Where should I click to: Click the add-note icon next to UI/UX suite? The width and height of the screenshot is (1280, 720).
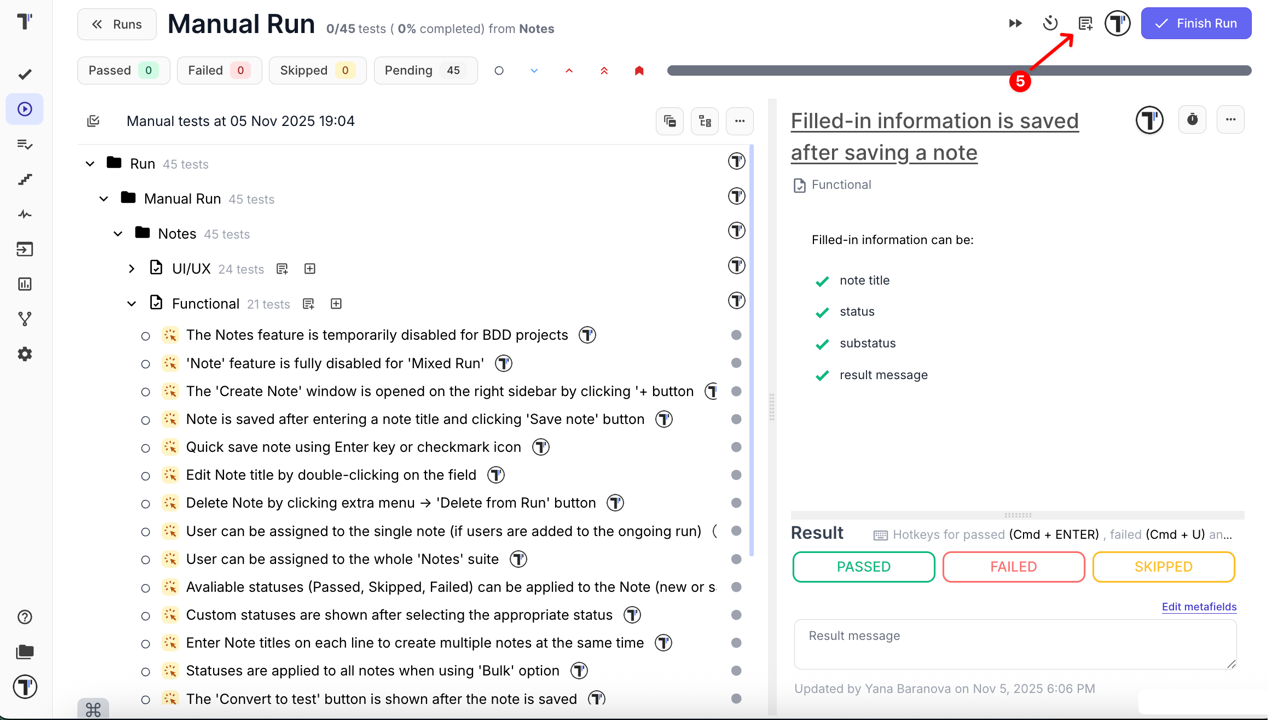[282, 269]
